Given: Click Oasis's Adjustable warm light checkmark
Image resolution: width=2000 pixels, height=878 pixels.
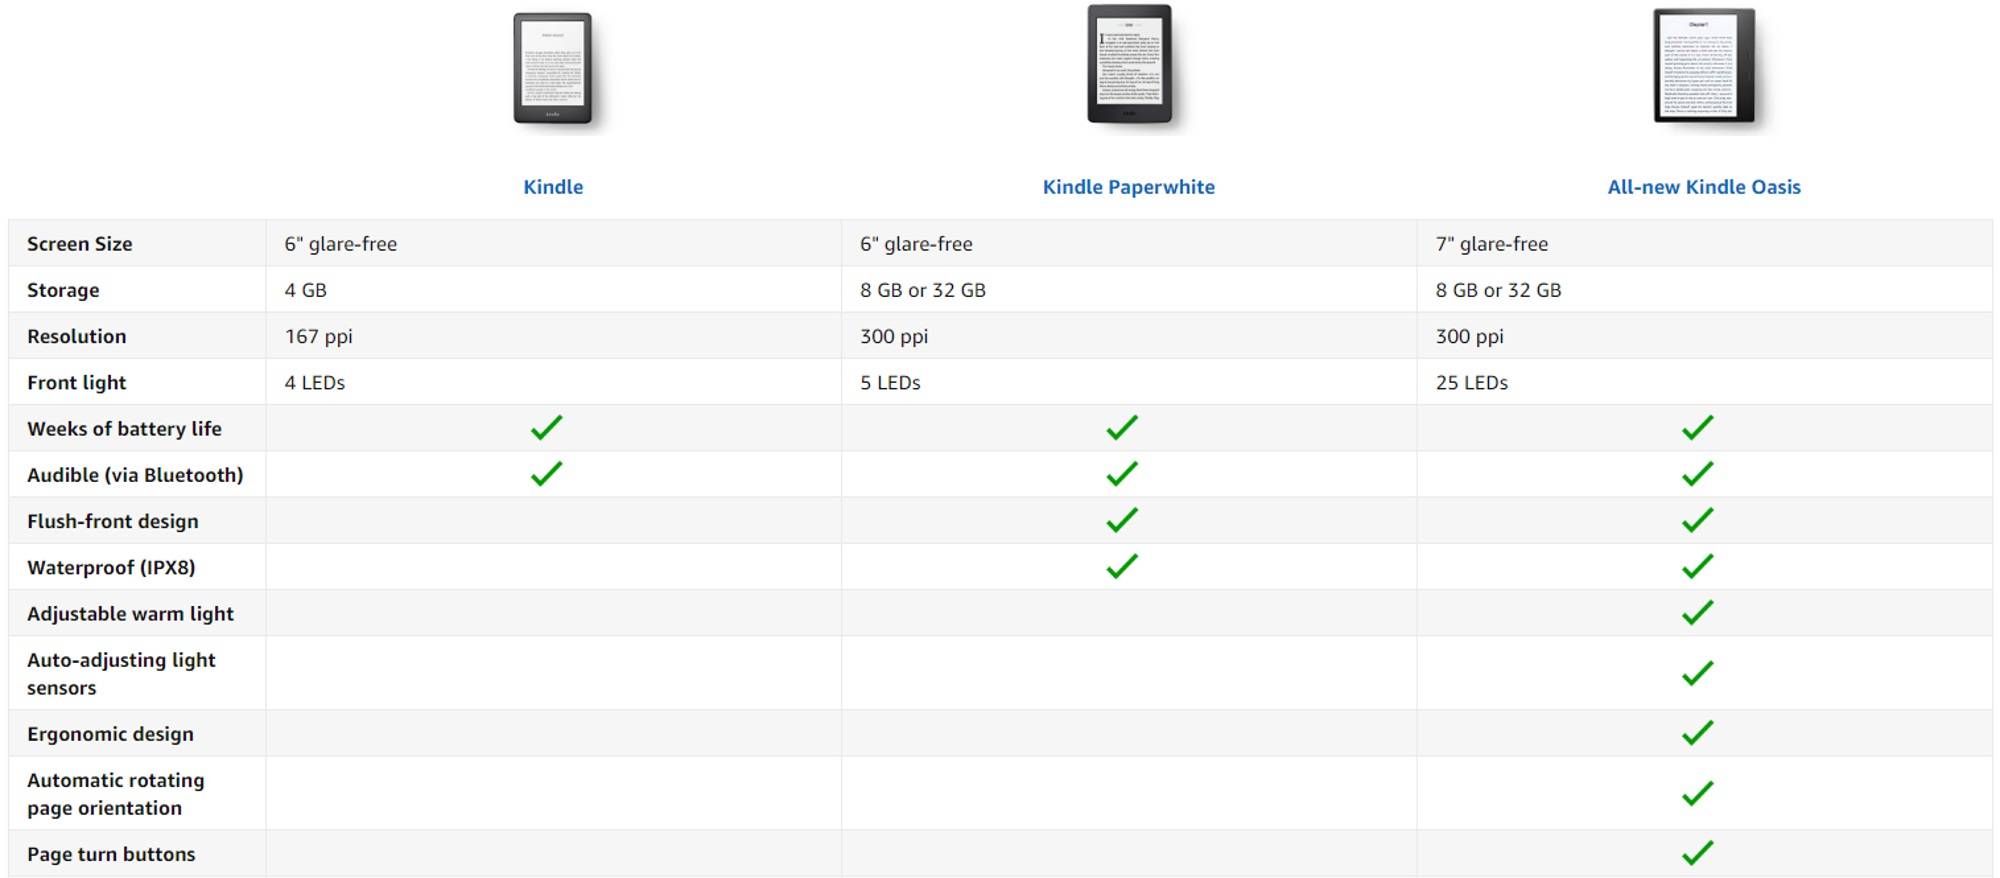Looking at the screenshot, I should (x=1698, y=613).
